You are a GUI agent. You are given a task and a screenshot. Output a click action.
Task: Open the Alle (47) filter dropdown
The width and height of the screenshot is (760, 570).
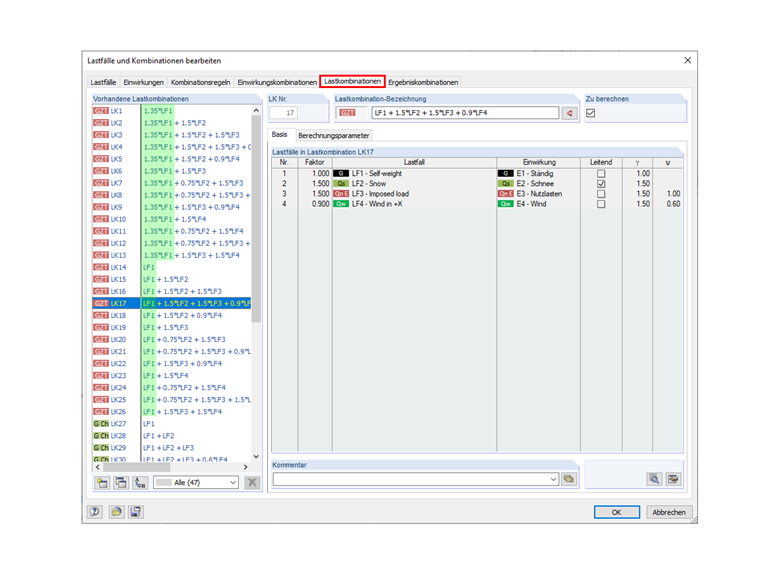click(x=196, y=483)
